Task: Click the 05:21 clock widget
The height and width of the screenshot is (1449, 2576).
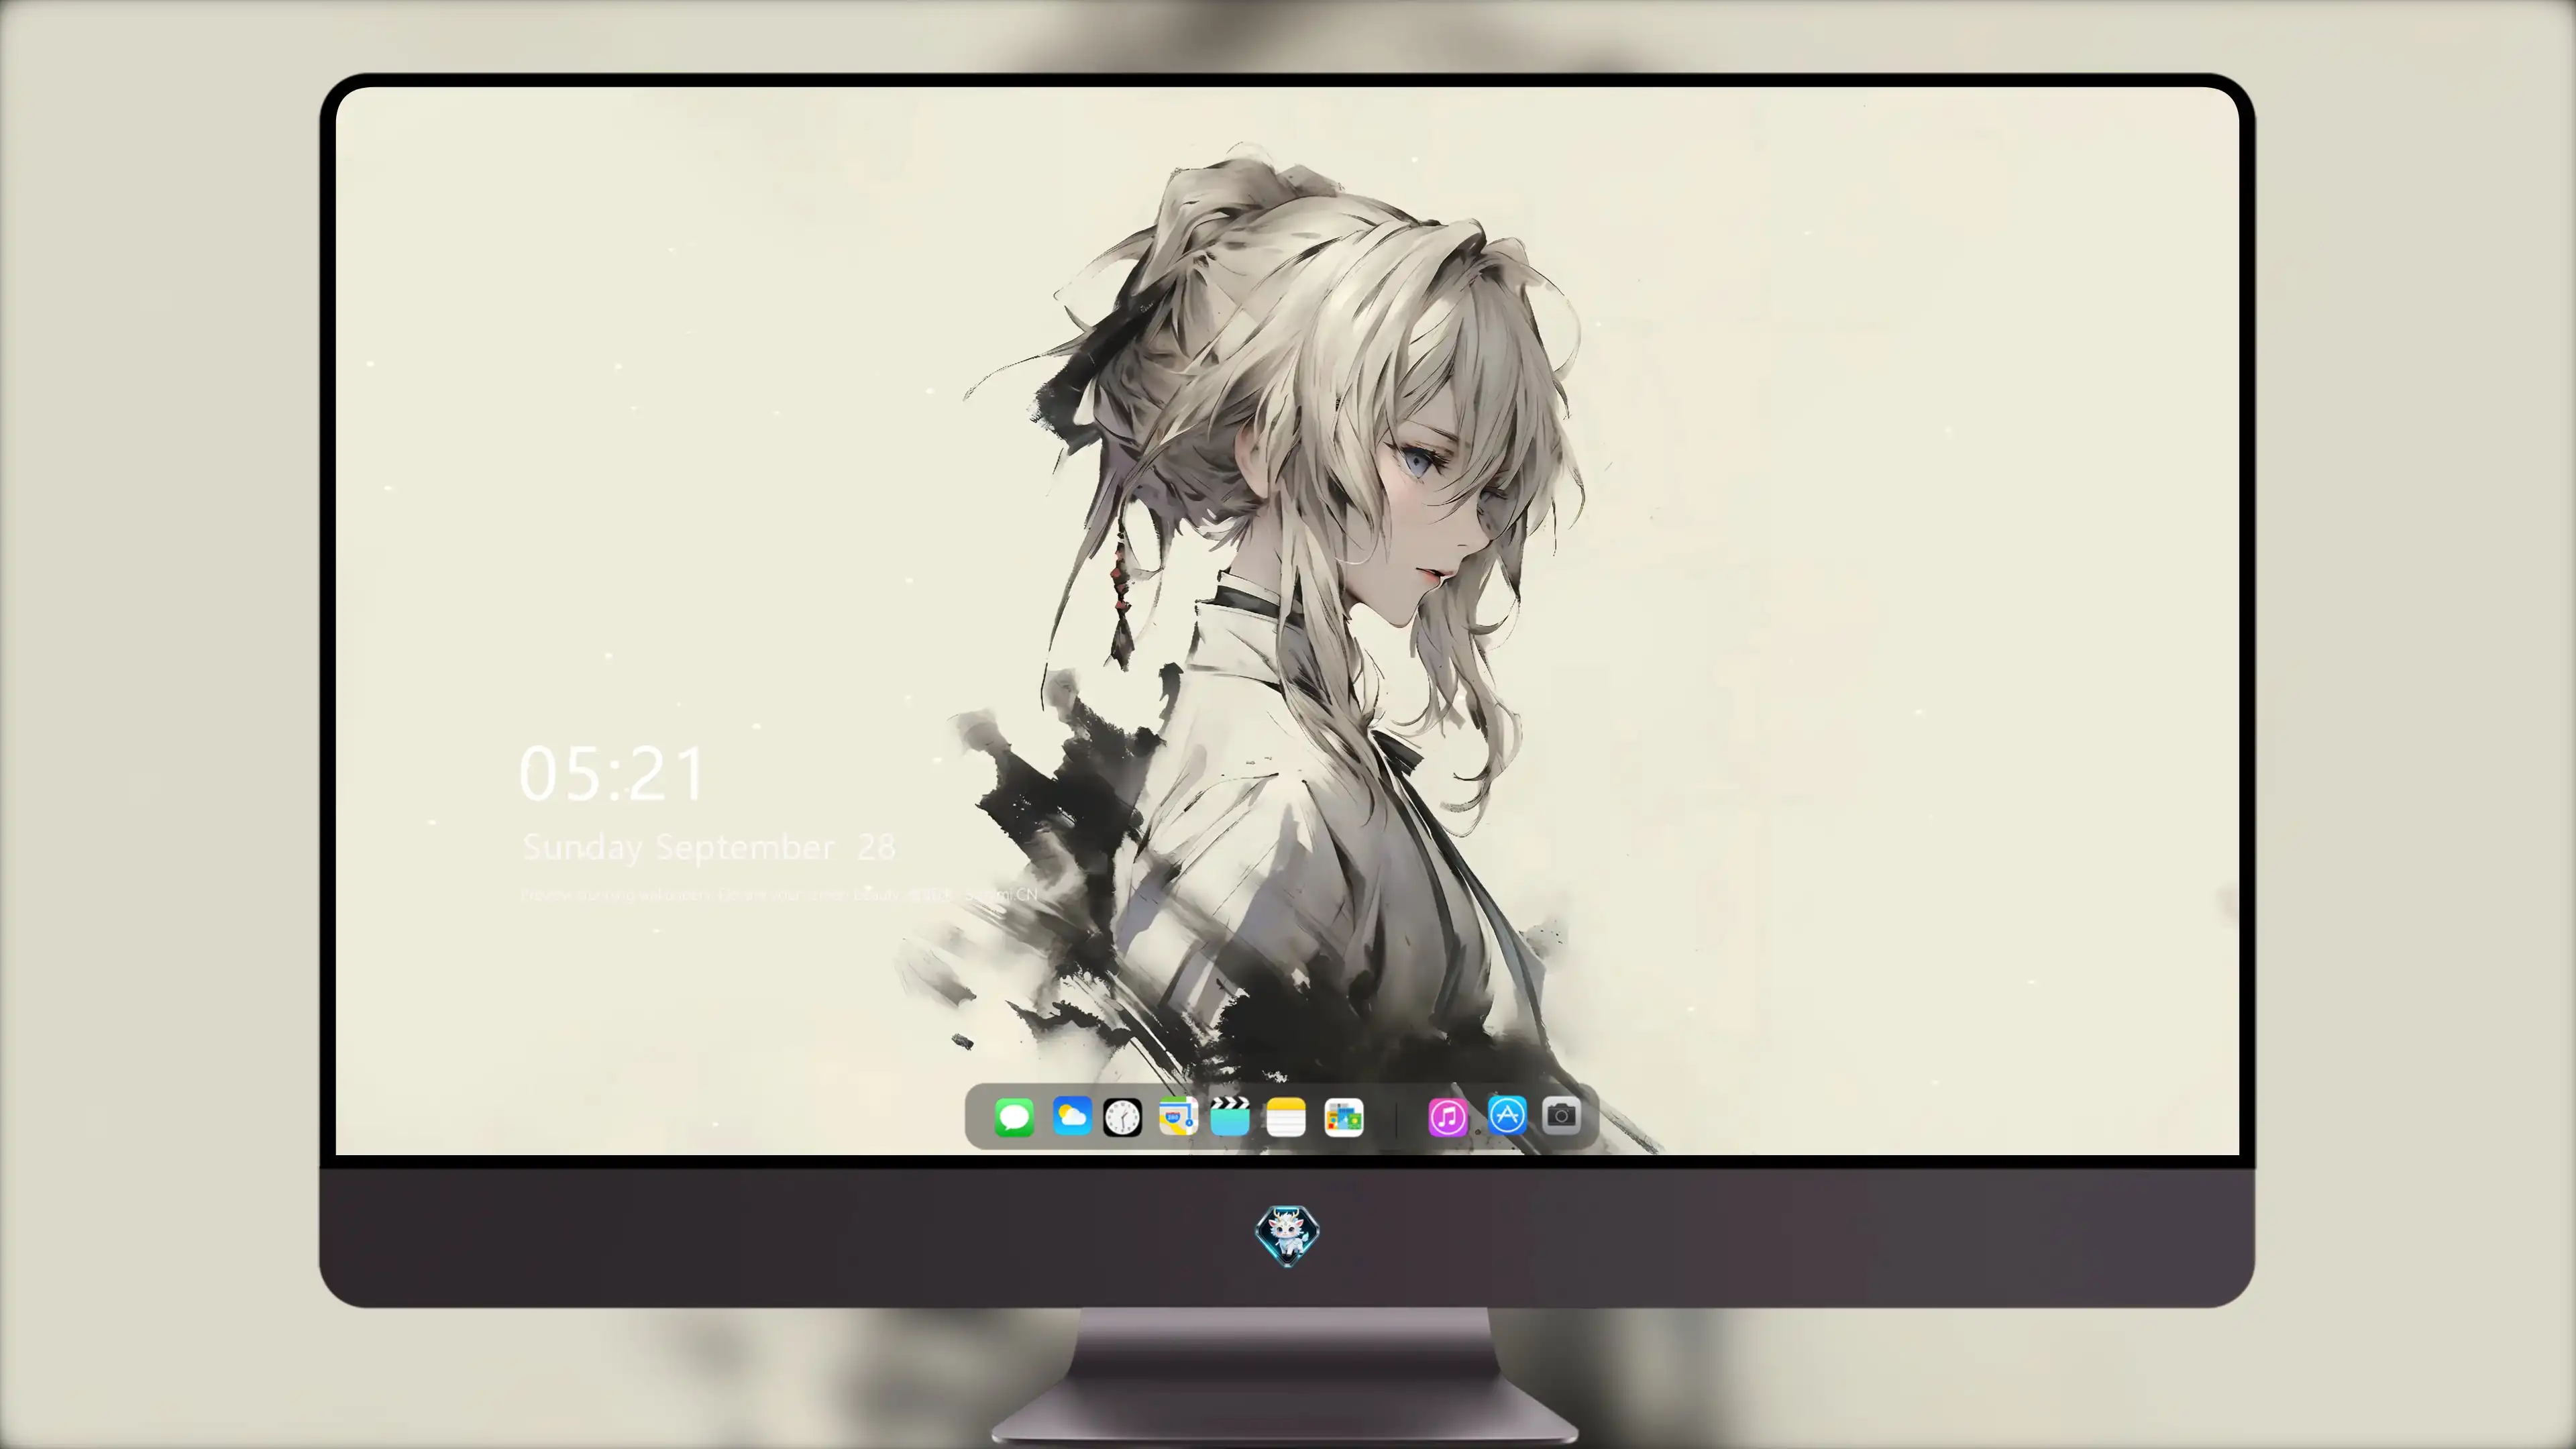Action: tap(612, 773)
